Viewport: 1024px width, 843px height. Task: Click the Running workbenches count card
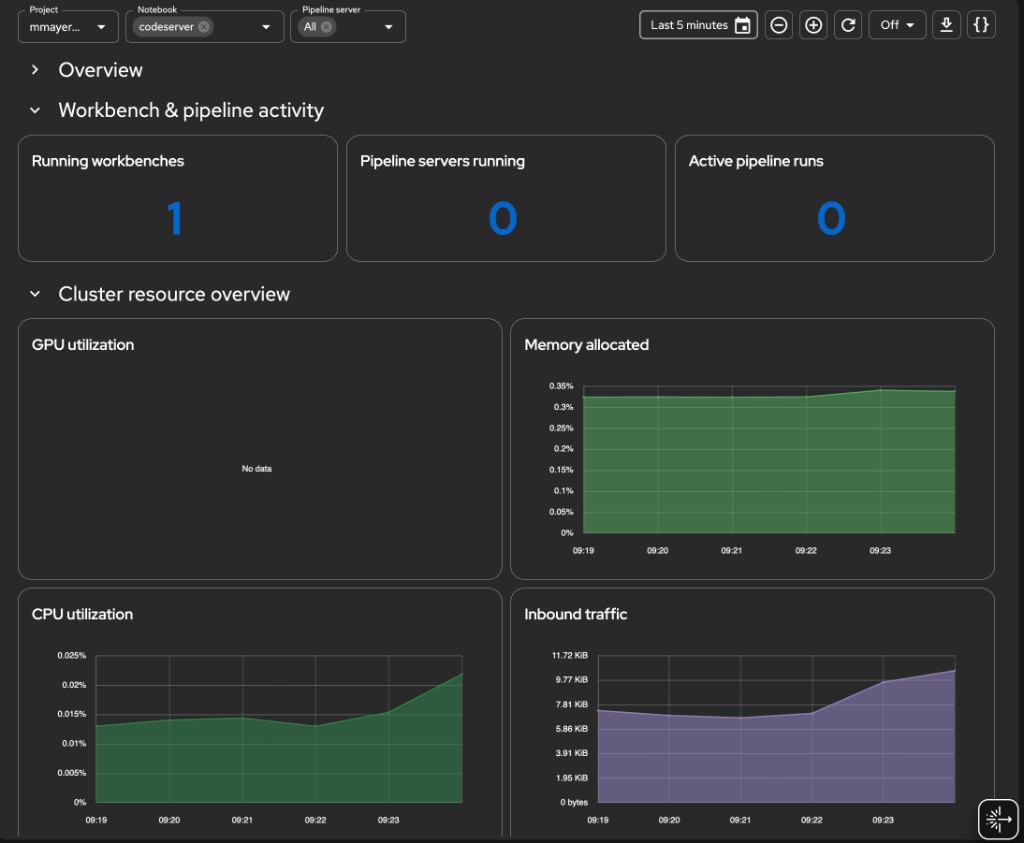tap(177, 198)
